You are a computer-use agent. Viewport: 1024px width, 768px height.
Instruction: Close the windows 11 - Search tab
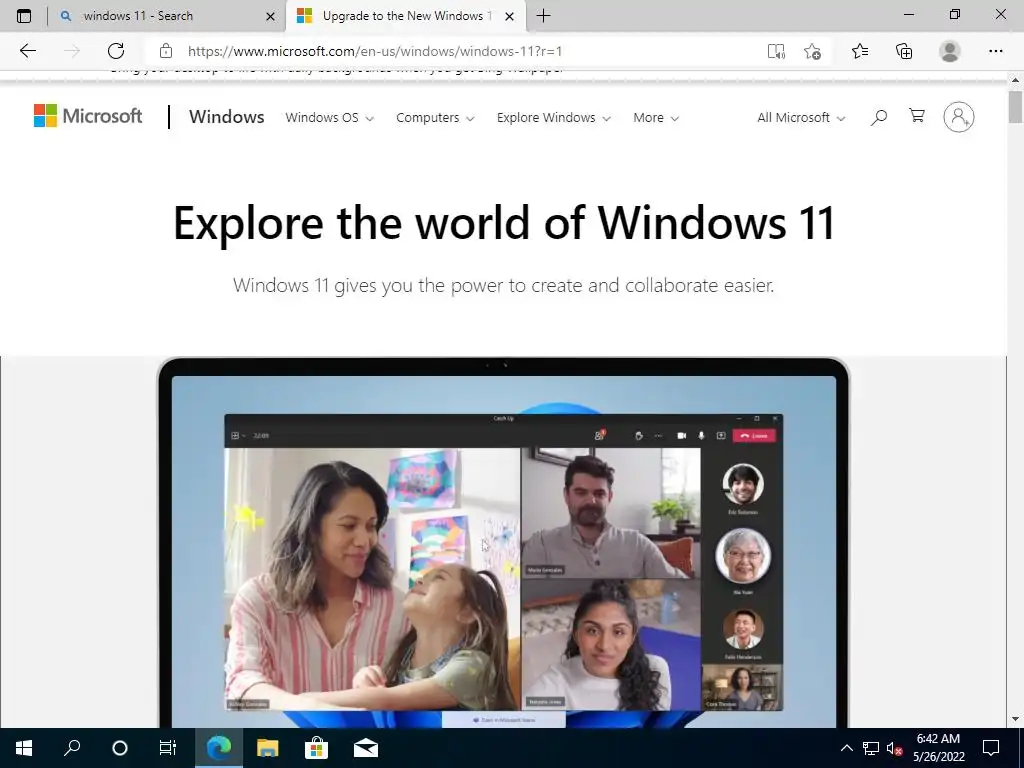(x=270, y=16)
